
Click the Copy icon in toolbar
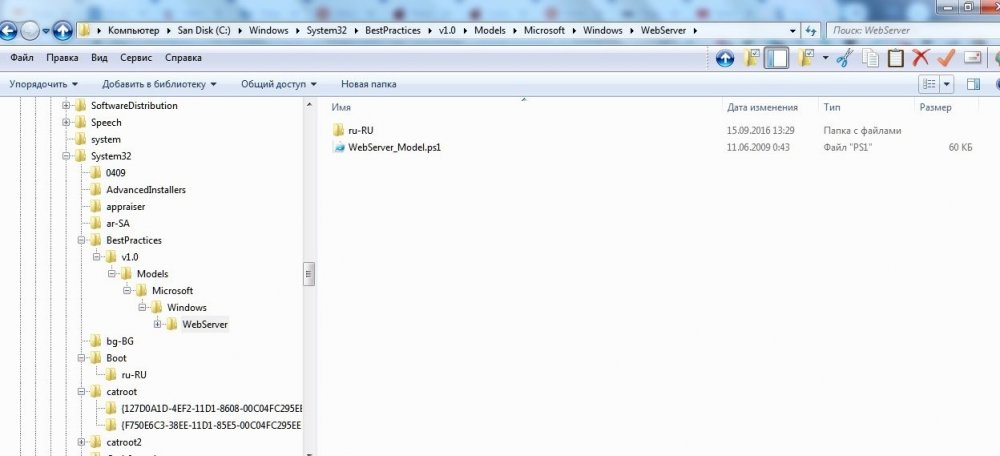870,58
